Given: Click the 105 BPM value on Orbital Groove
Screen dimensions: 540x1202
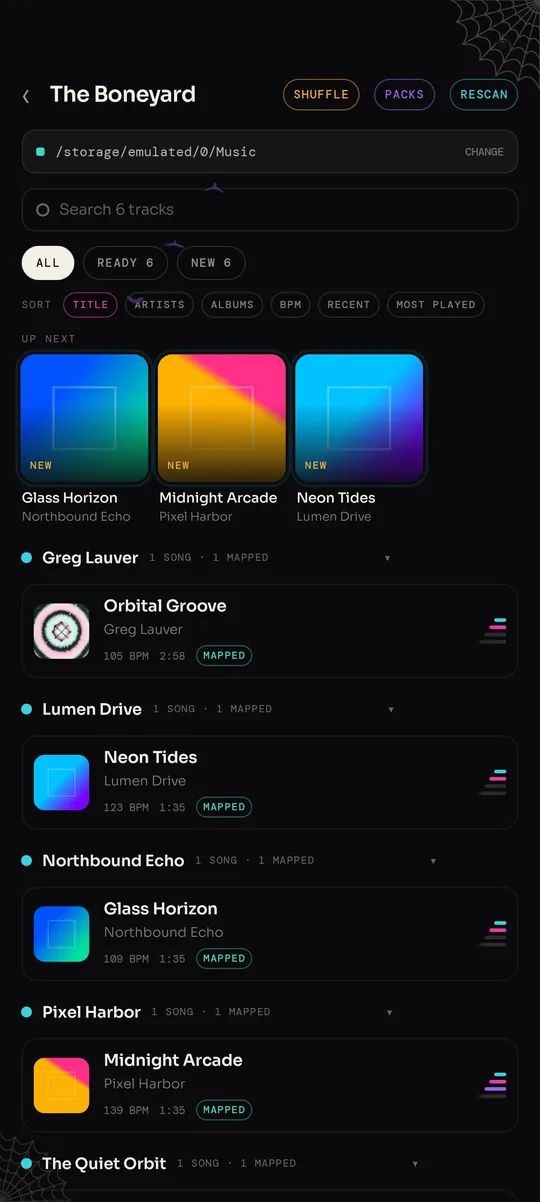Looking at the screenshot, I should pyautogui.click(x=126, y=656).
